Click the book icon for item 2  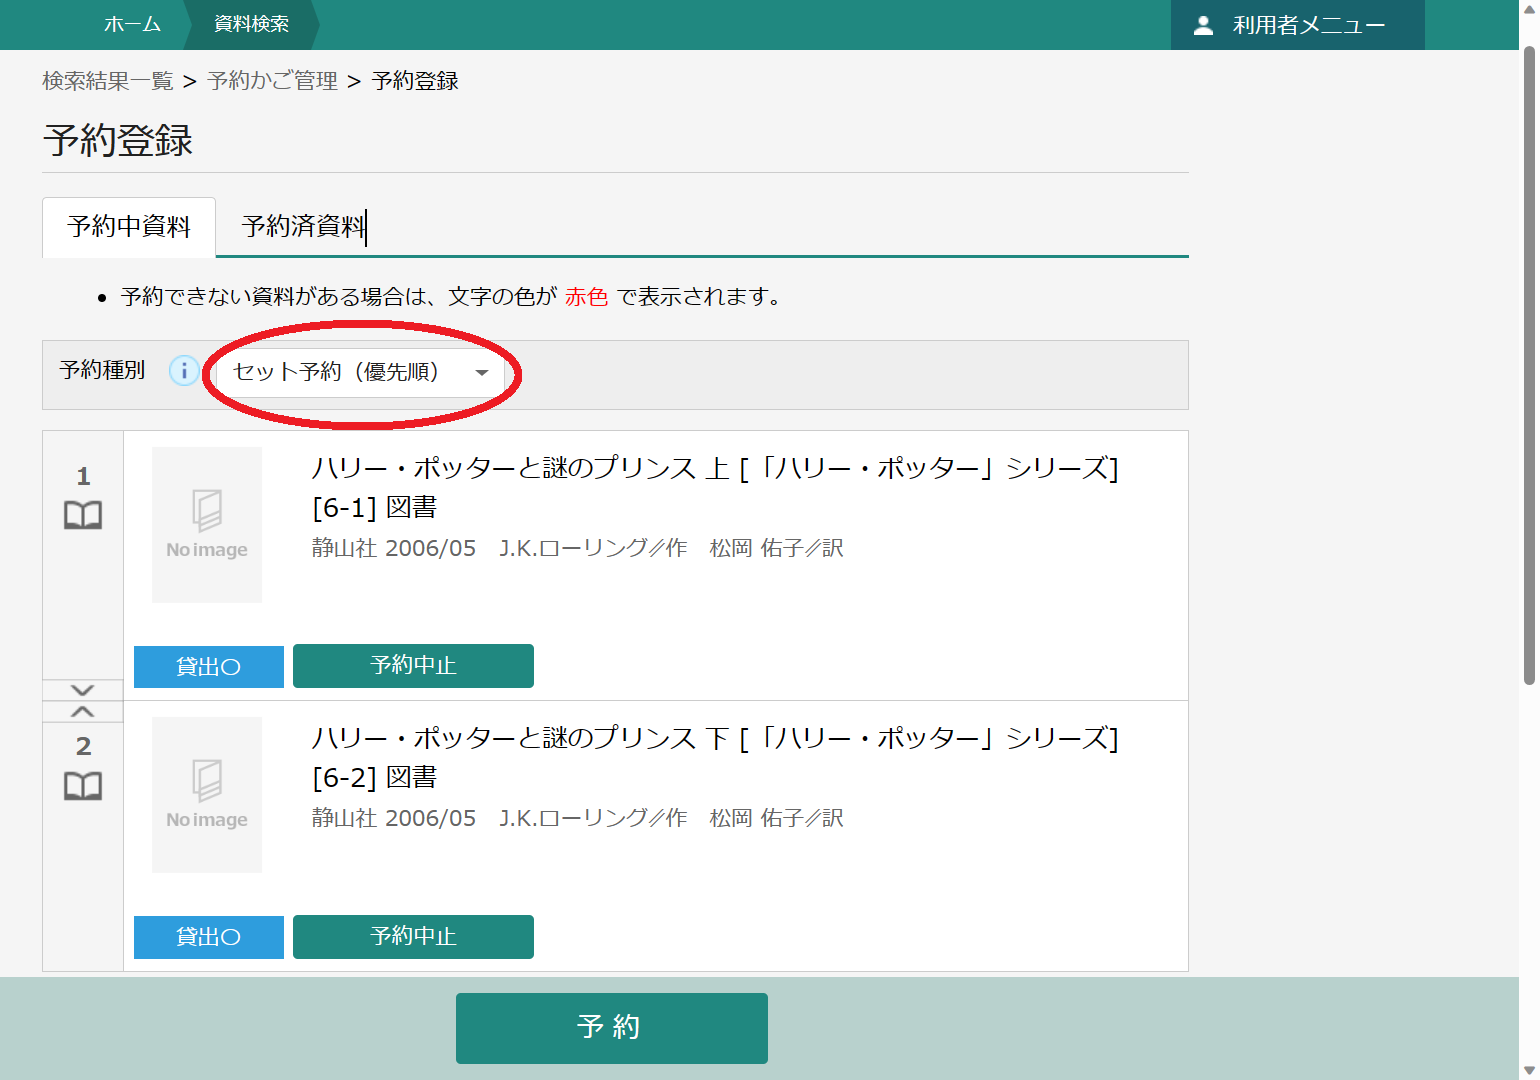(x=83, y=786)
